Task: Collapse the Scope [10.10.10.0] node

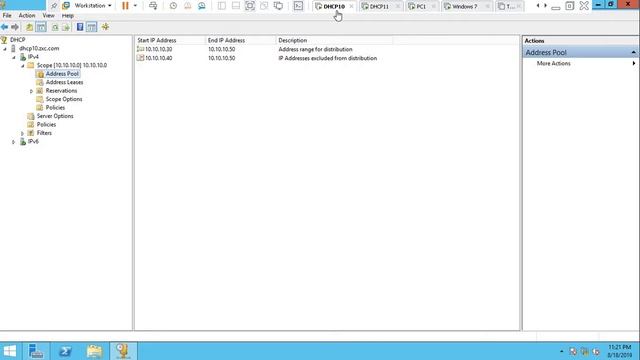Action: point(23,66)
